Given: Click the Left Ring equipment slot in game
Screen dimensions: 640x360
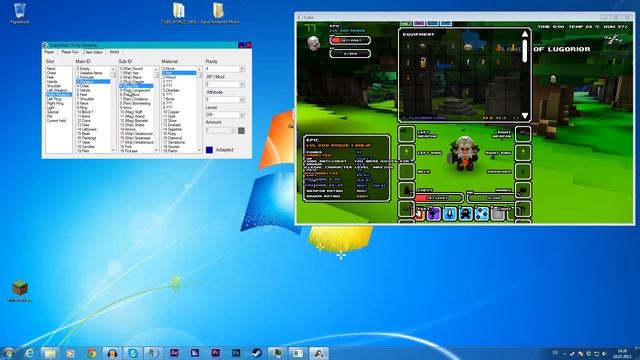Looking at the screenshot, I should [x=407, y=153].
